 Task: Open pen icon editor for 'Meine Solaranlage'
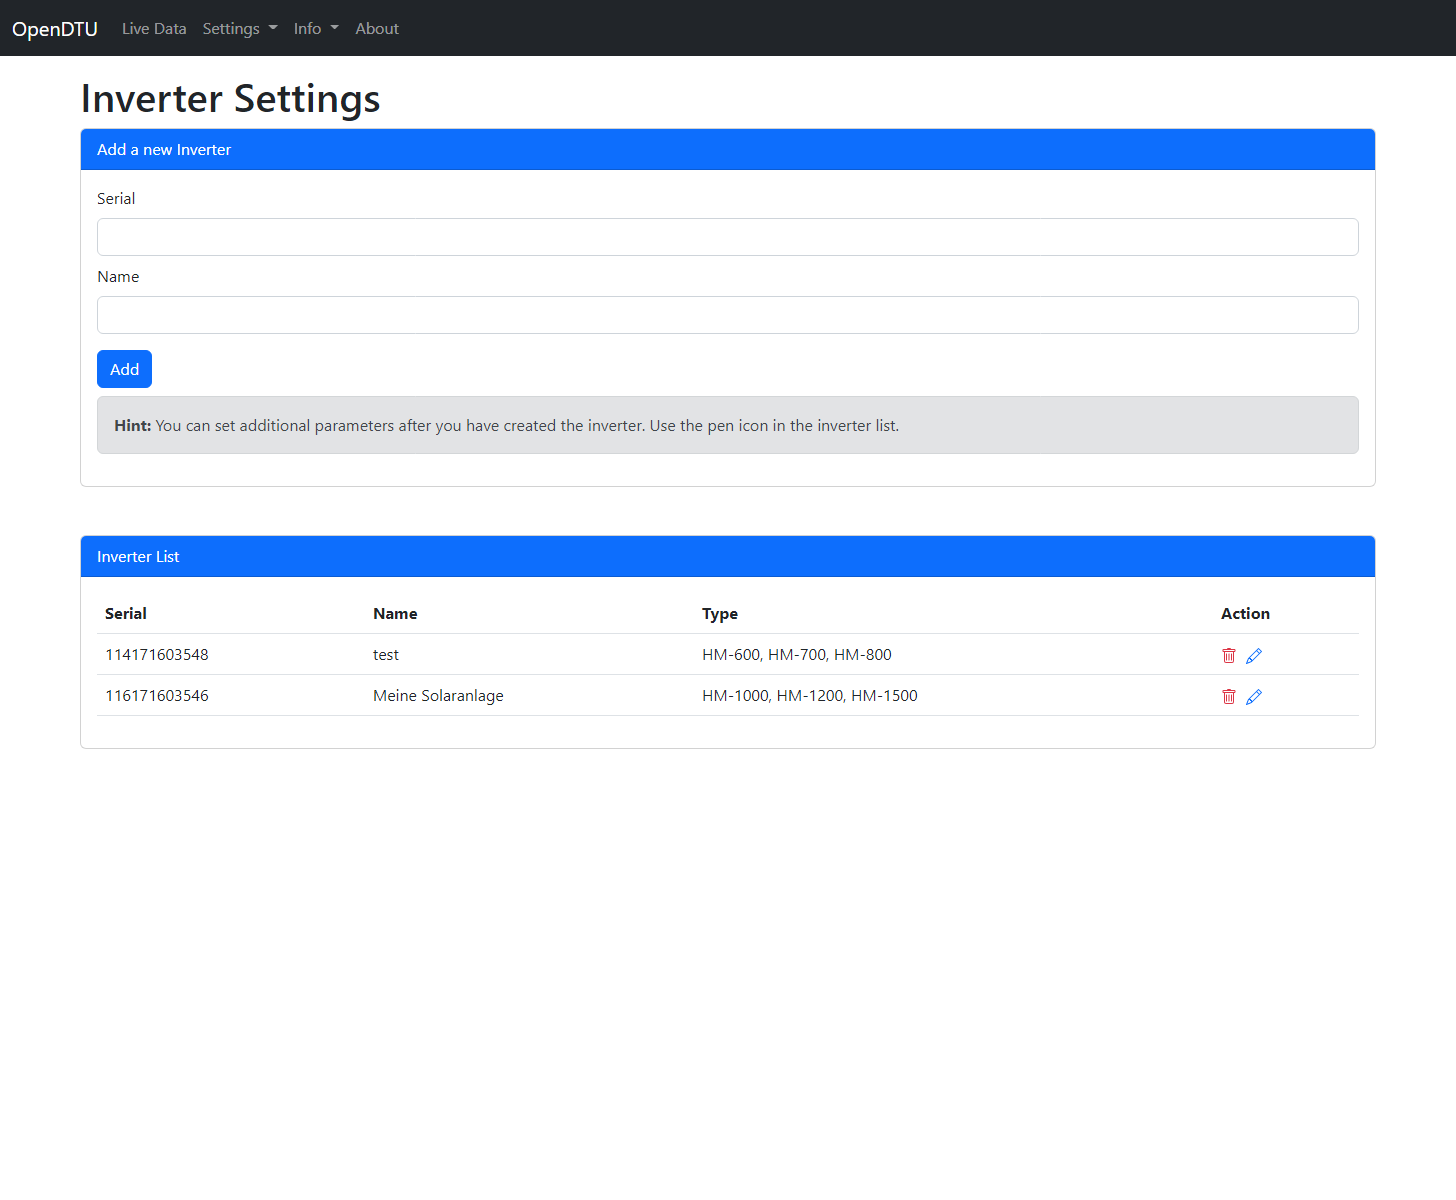(x=1254, y=697)
